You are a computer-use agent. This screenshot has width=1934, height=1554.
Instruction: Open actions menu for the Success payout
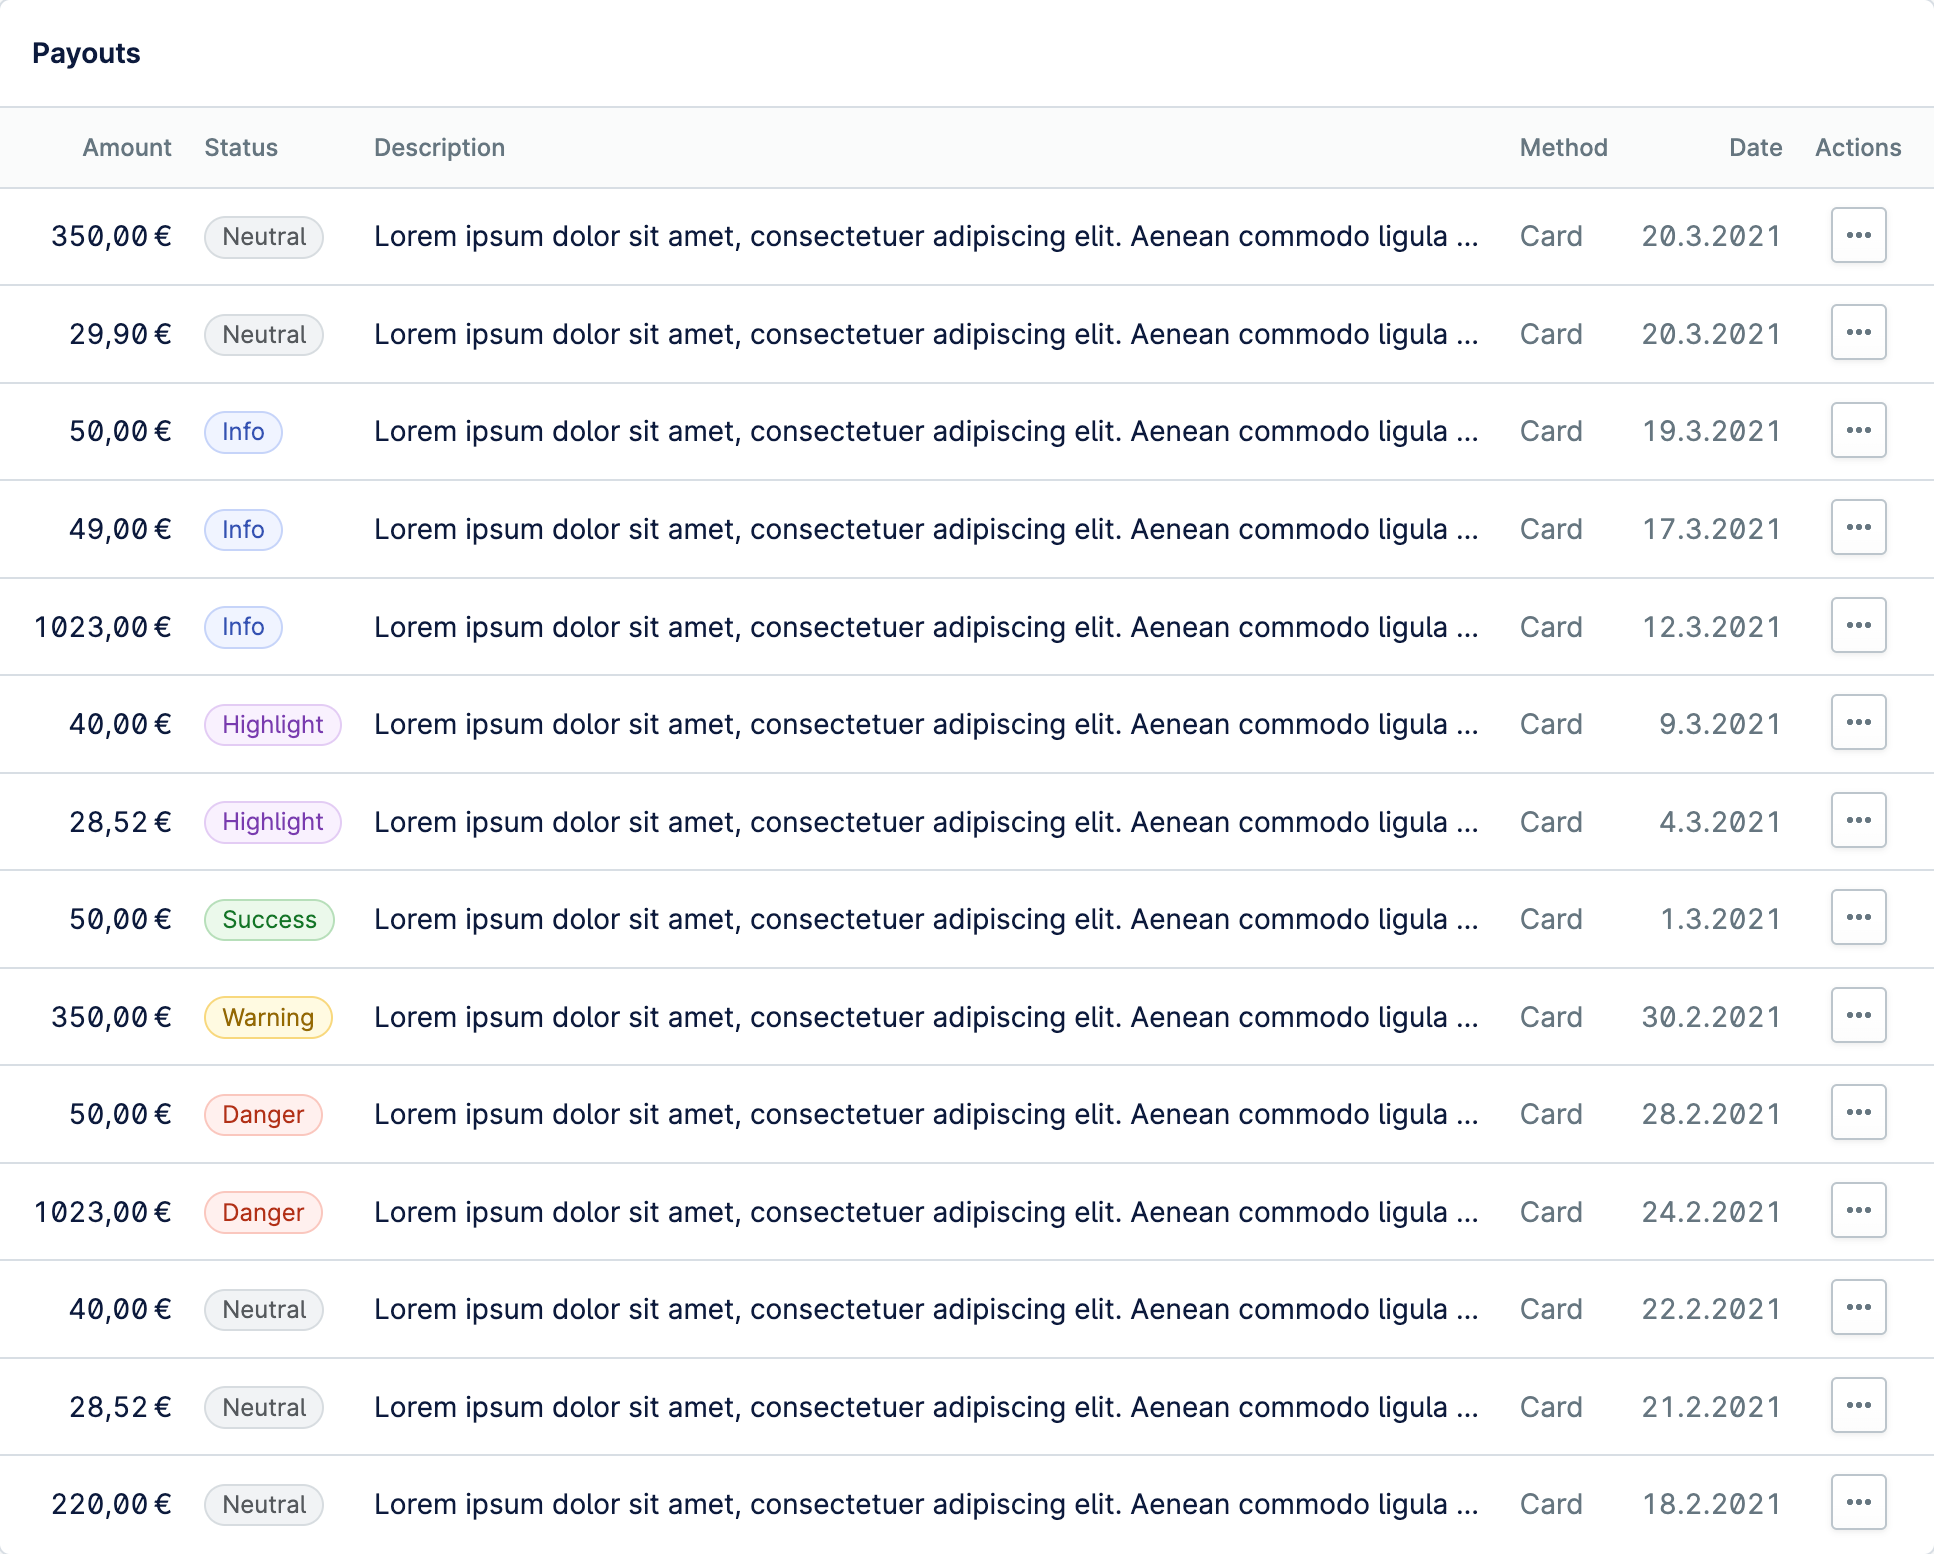coord(1858,917)
